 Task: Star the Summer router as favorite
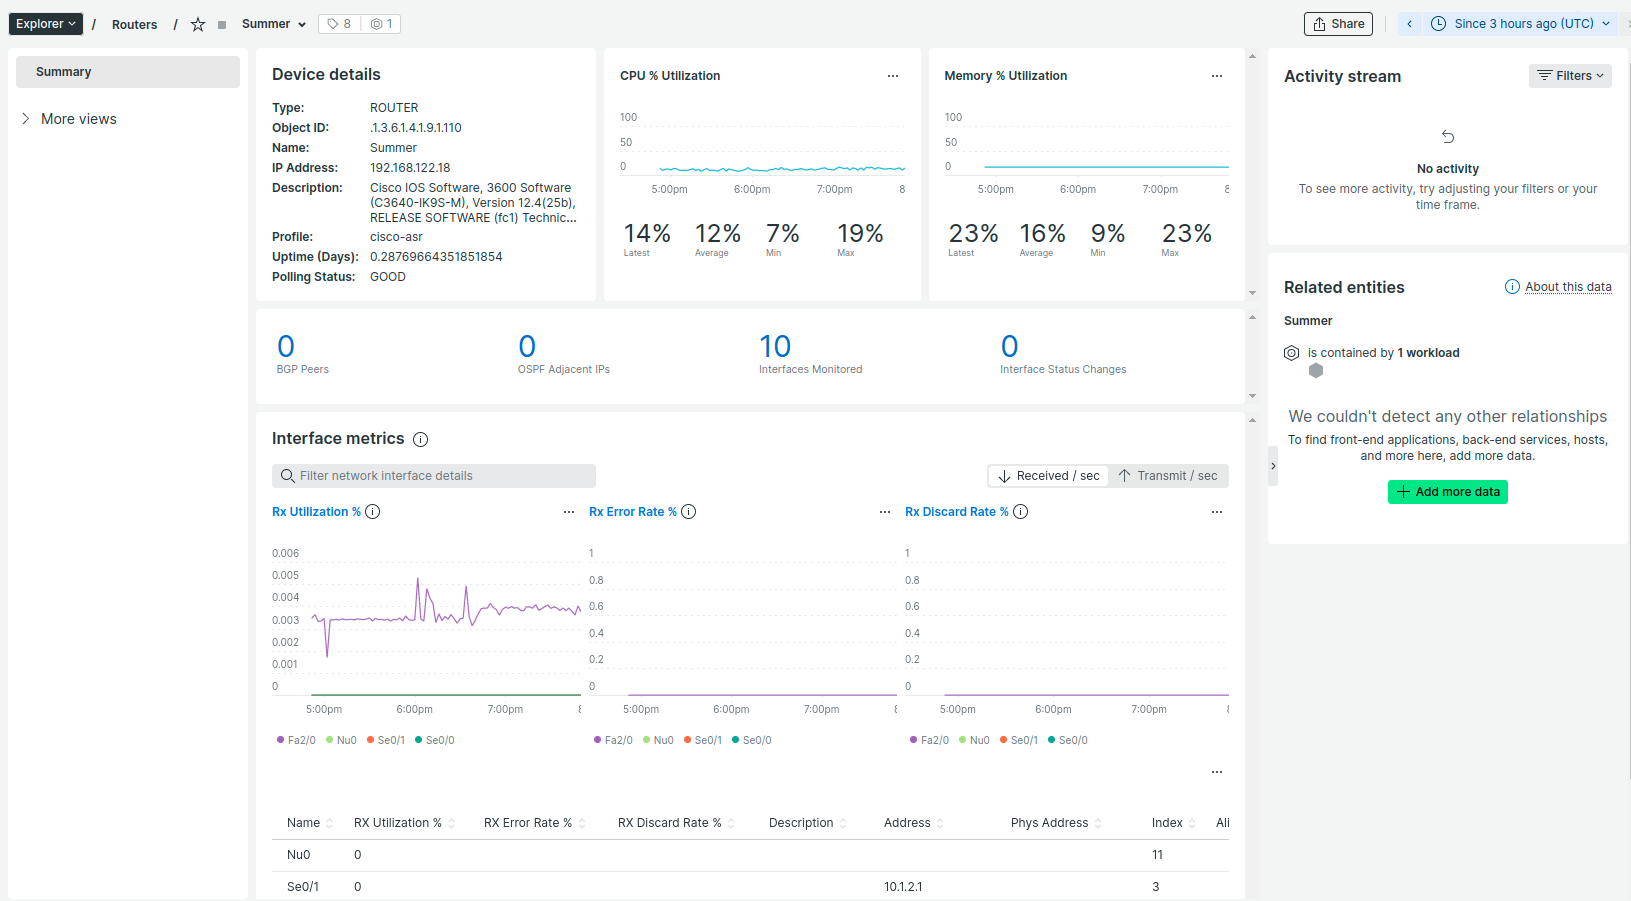pos(197,24)
